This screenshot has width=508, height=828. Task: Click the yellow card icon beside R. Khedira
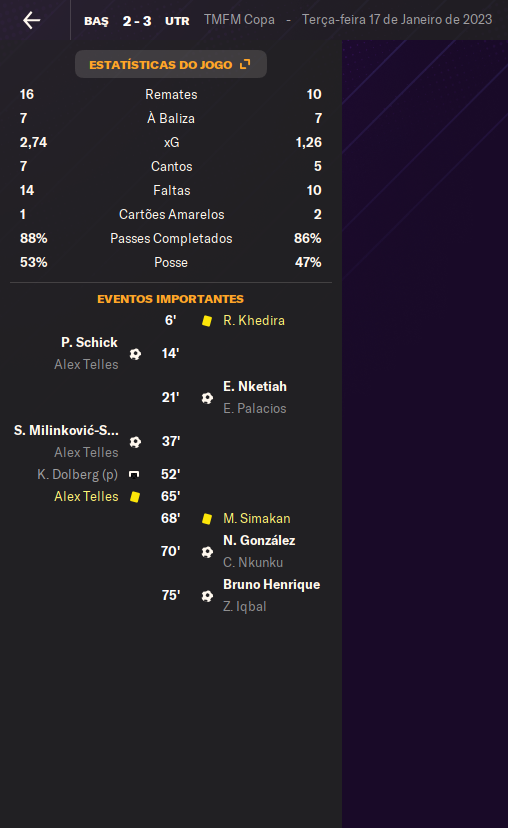coord(207,321)
